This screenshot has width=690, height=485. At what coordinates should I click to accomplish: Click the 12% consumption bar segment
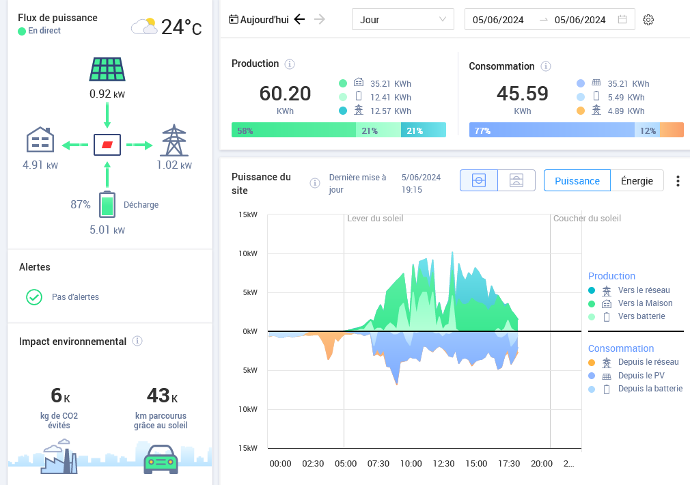pos(647,130)
